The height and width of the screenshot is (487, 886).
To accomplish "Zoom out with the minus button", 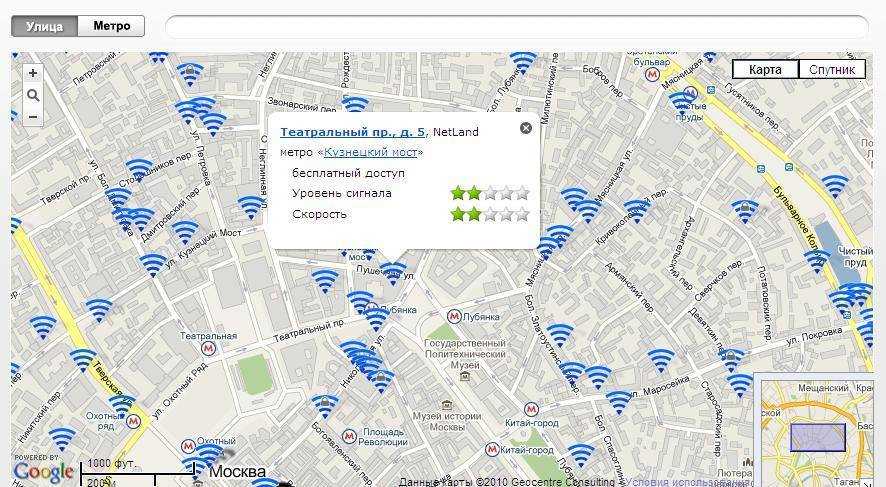I will [x=33, y=117].
